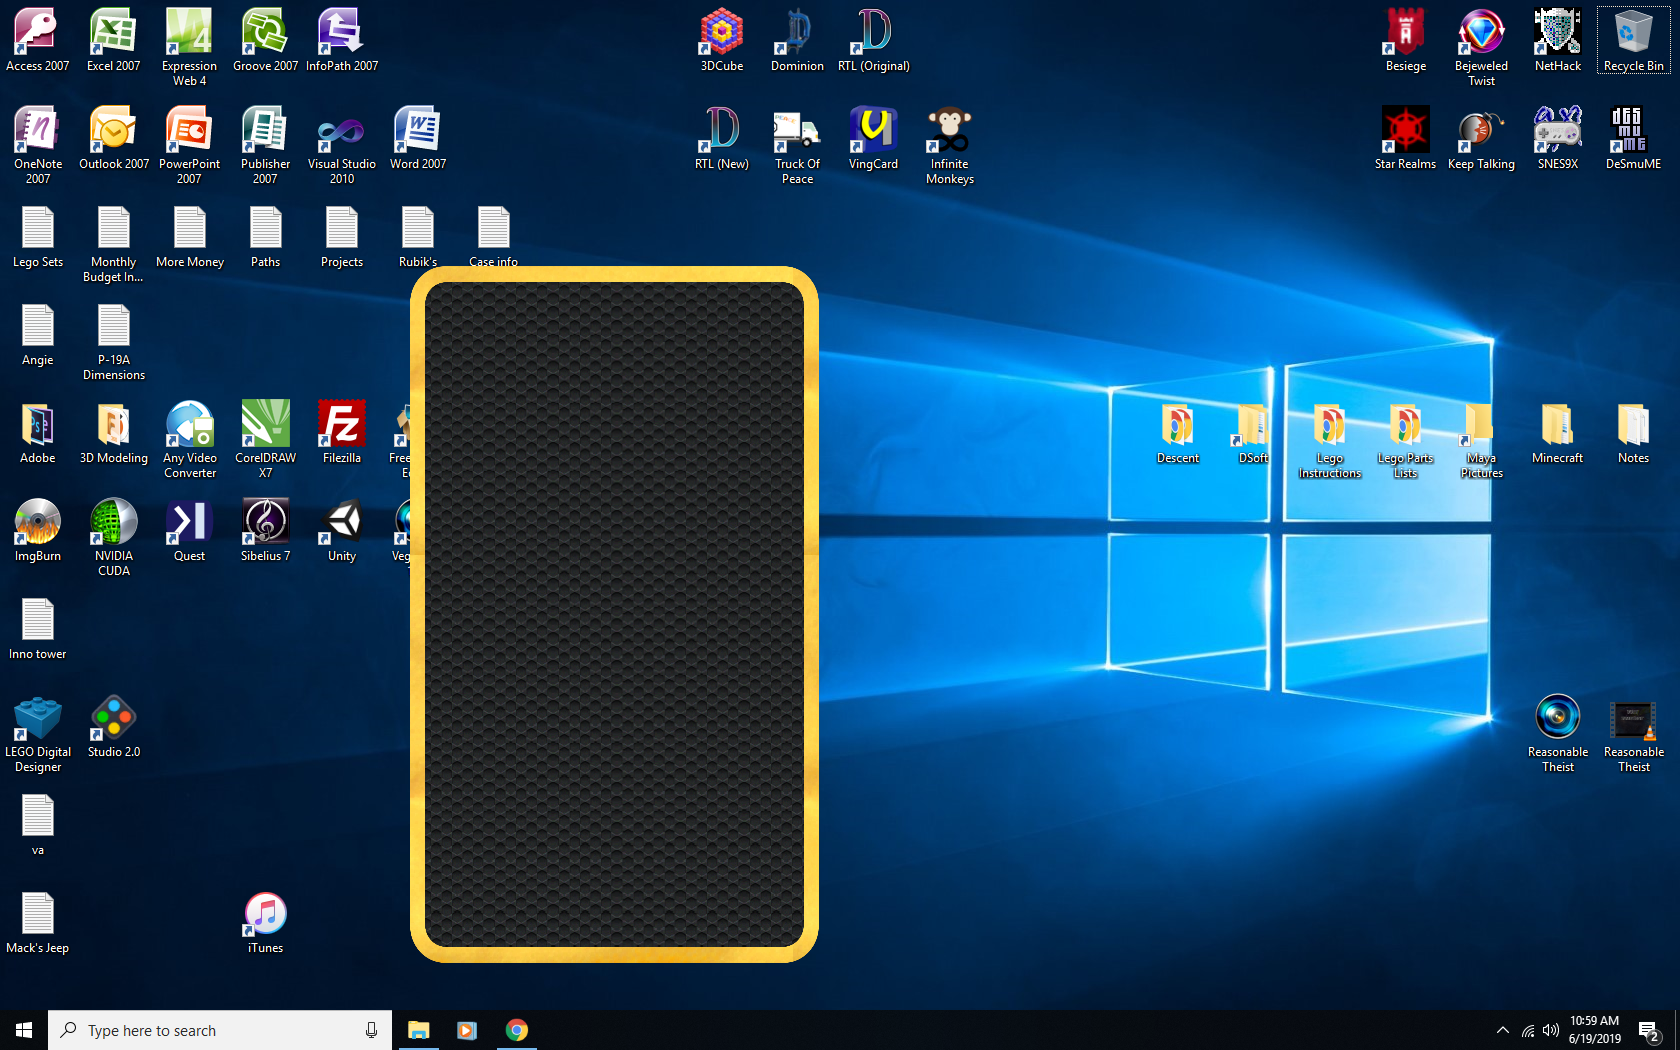Click the Rubik's document icon
This screenshot has height=1050, width=1680.
coord(418,236)
